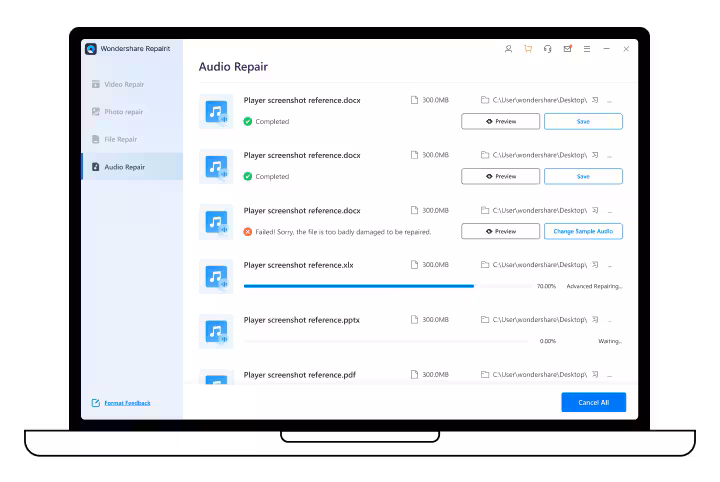Viewport: 720px width, 482px height.
Task: Open the more options dots in reference.xlx row
Action: pyautogui.click(x=610, y=266)
